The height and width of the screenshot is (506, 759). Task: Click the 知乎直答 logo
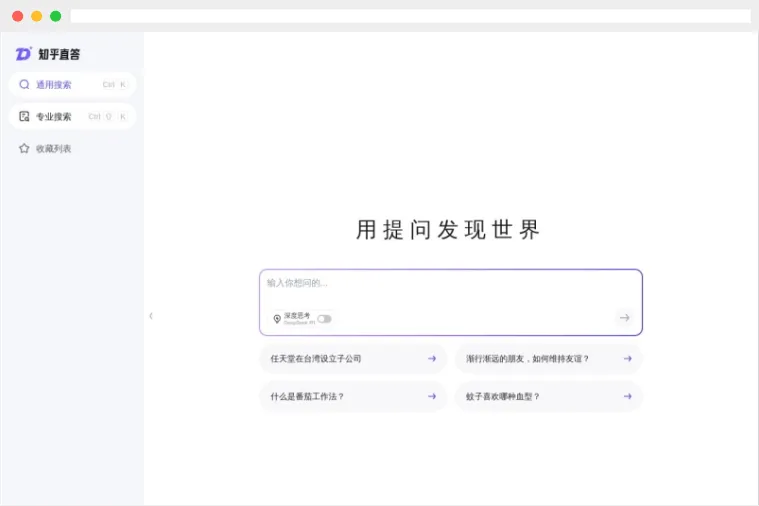pyautogui.click(x=47, y=54)
